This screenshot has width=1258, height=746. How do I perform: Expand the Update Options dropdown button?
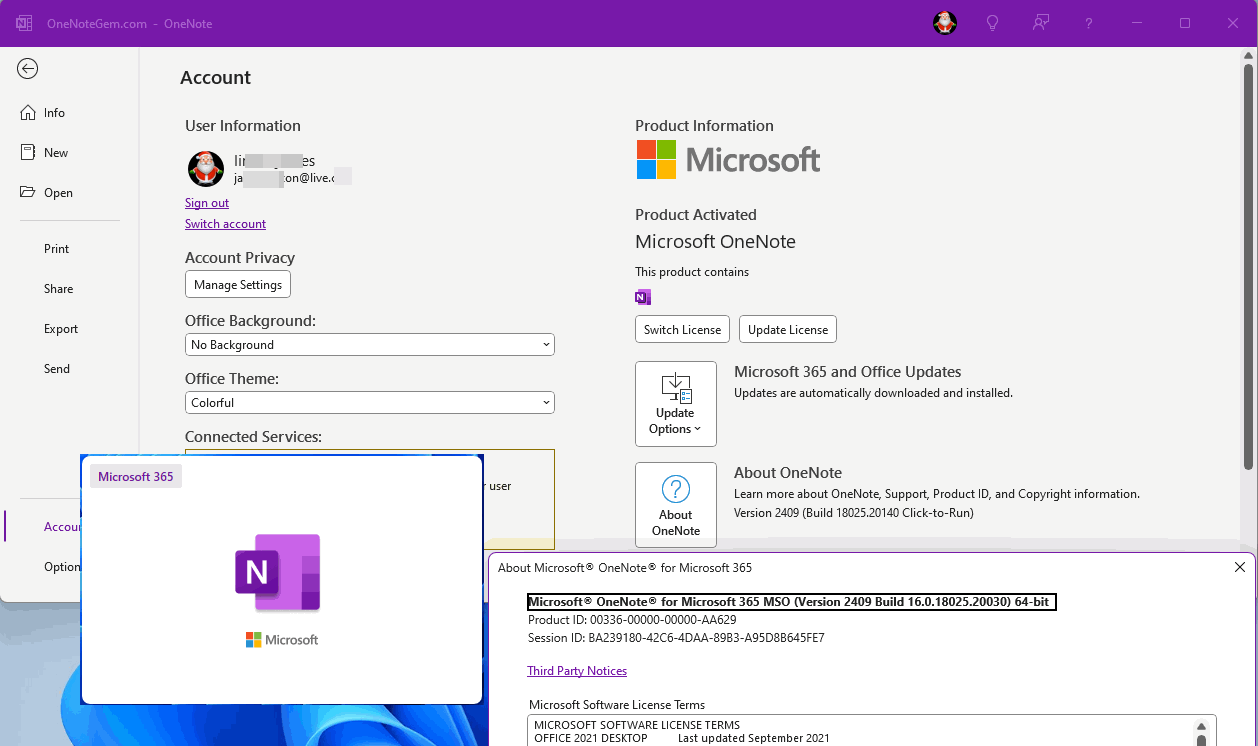click(x=676, y=404)
